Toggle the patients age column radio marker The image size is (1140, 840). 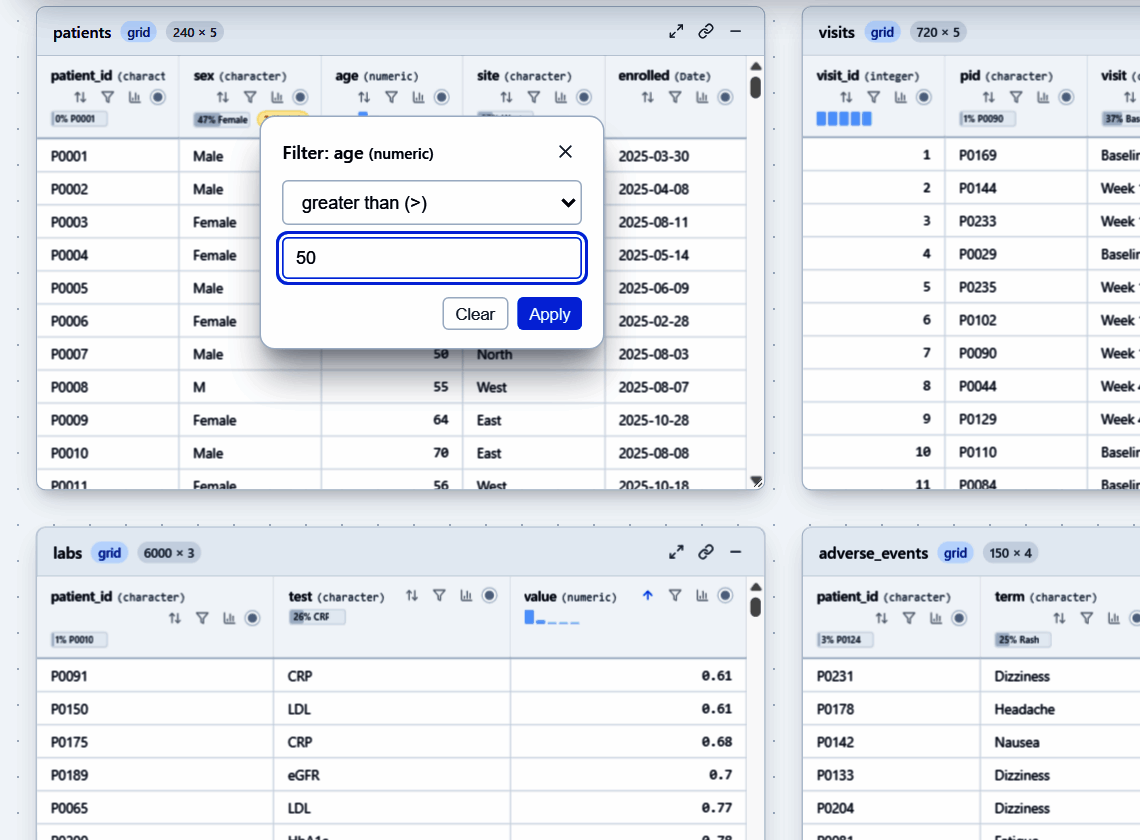441,97
